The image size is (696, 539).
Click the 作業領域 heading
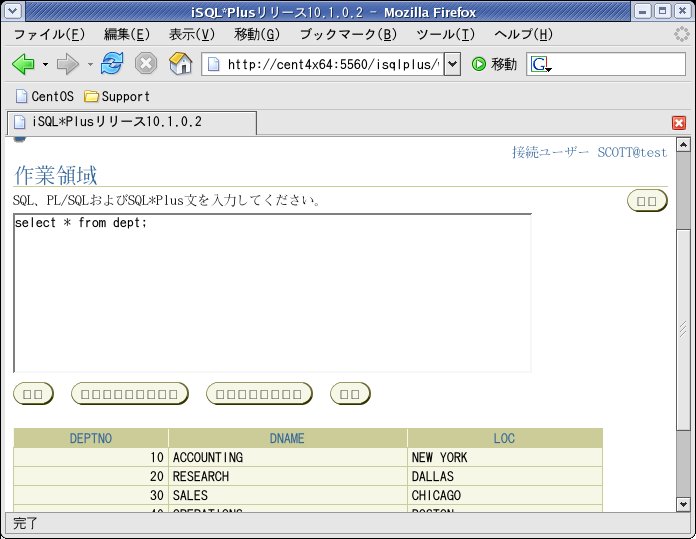[56, 175]
